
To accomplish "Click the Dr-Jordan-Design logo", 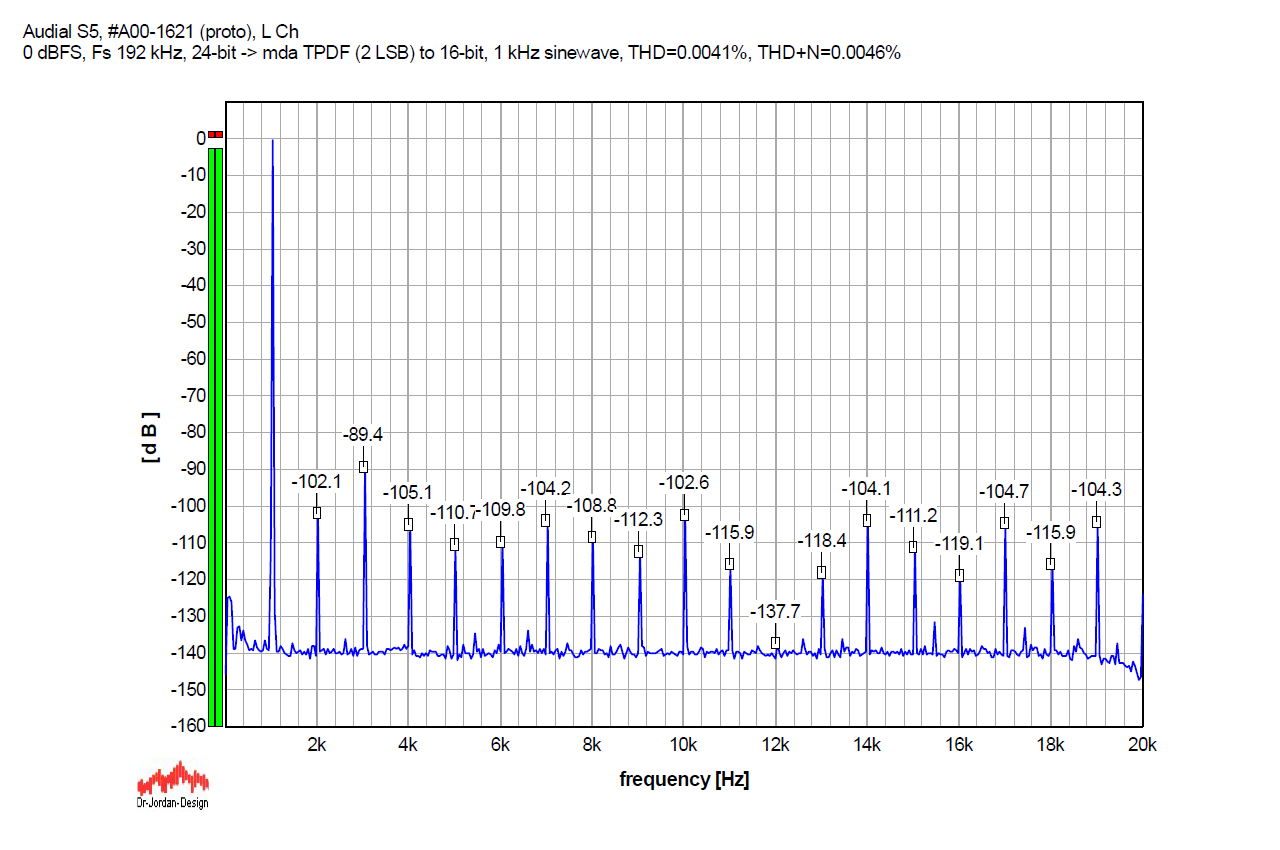I will [172, 783].
